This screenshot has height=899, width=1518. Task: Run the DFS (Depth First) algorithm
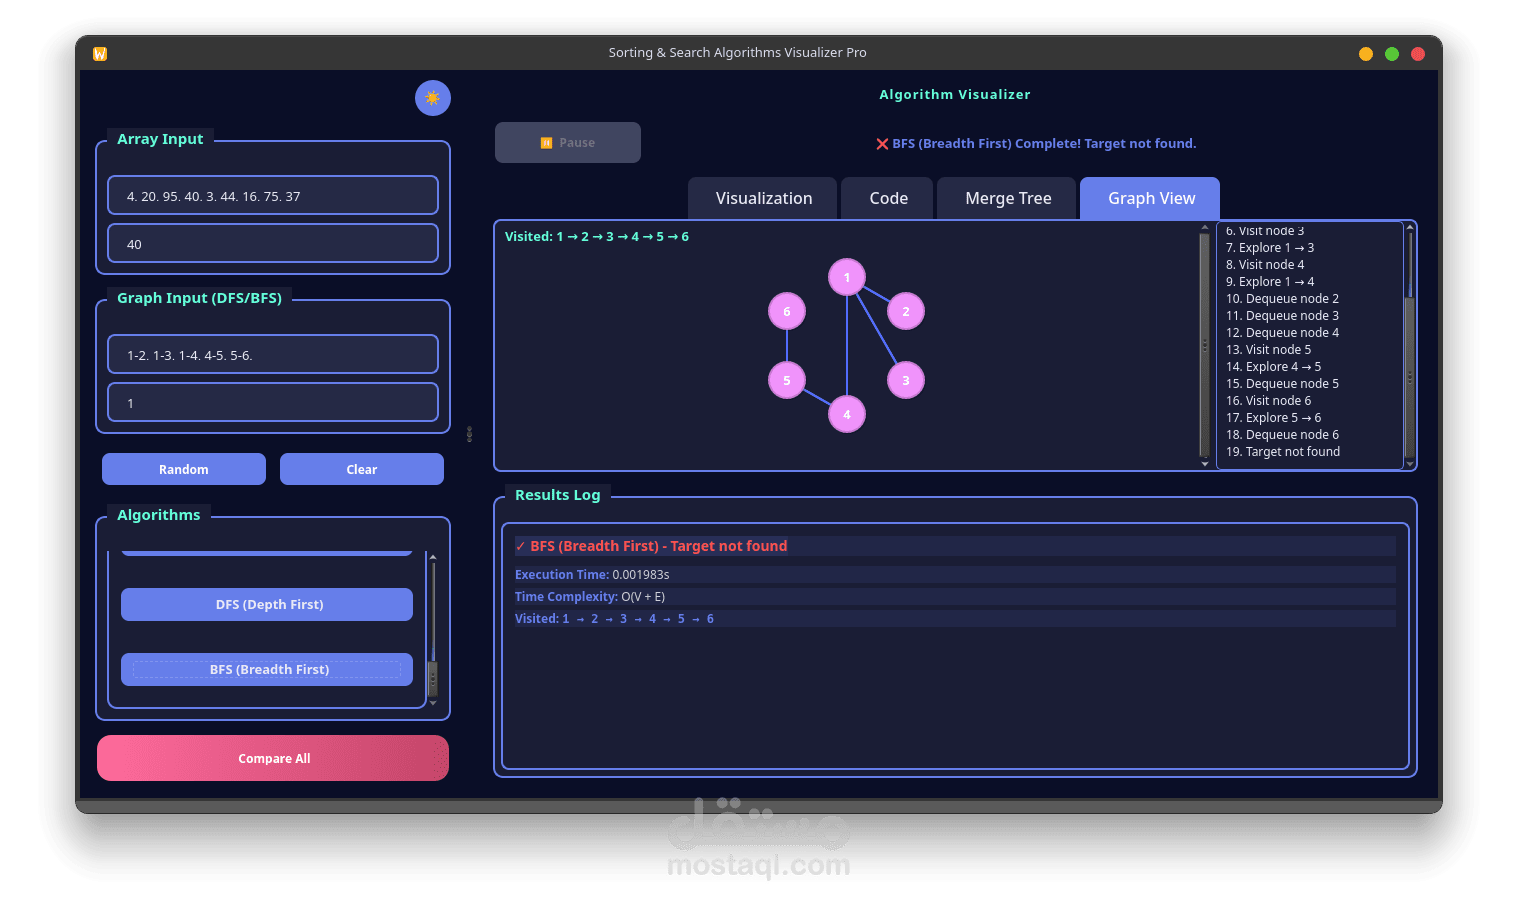[267, 604]
